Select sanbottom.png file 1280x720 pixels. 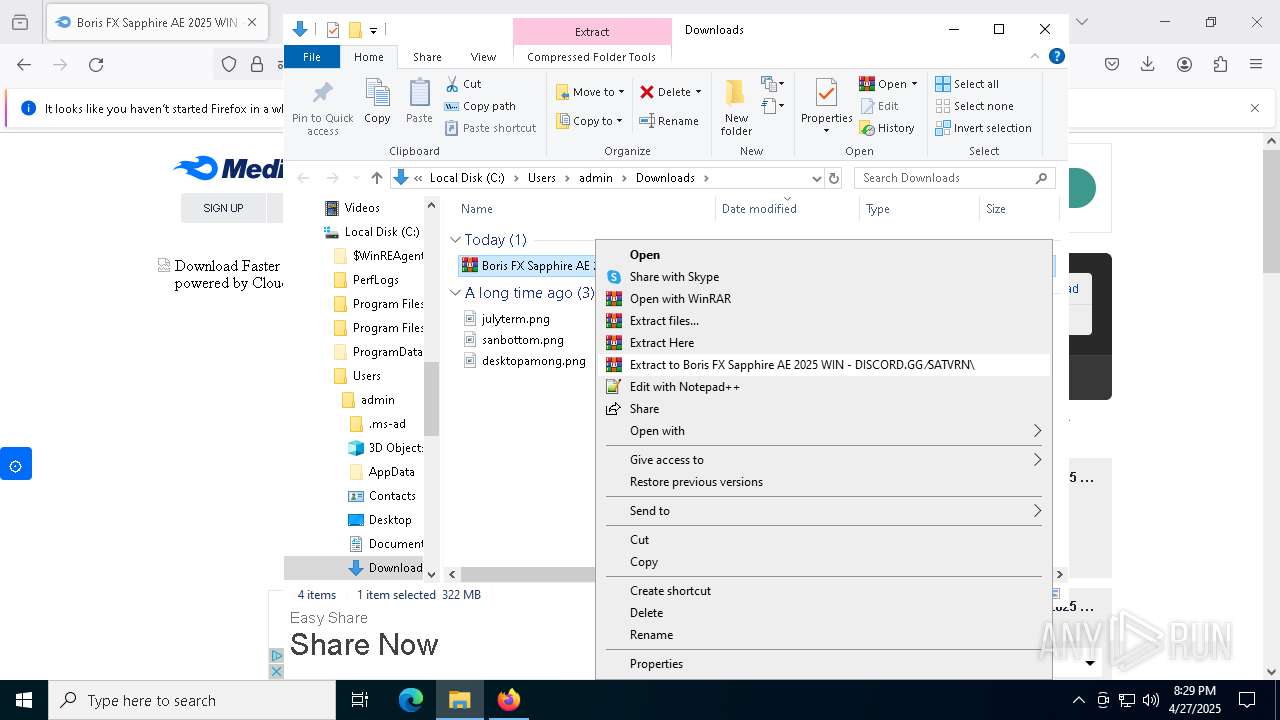coord(522,340)
